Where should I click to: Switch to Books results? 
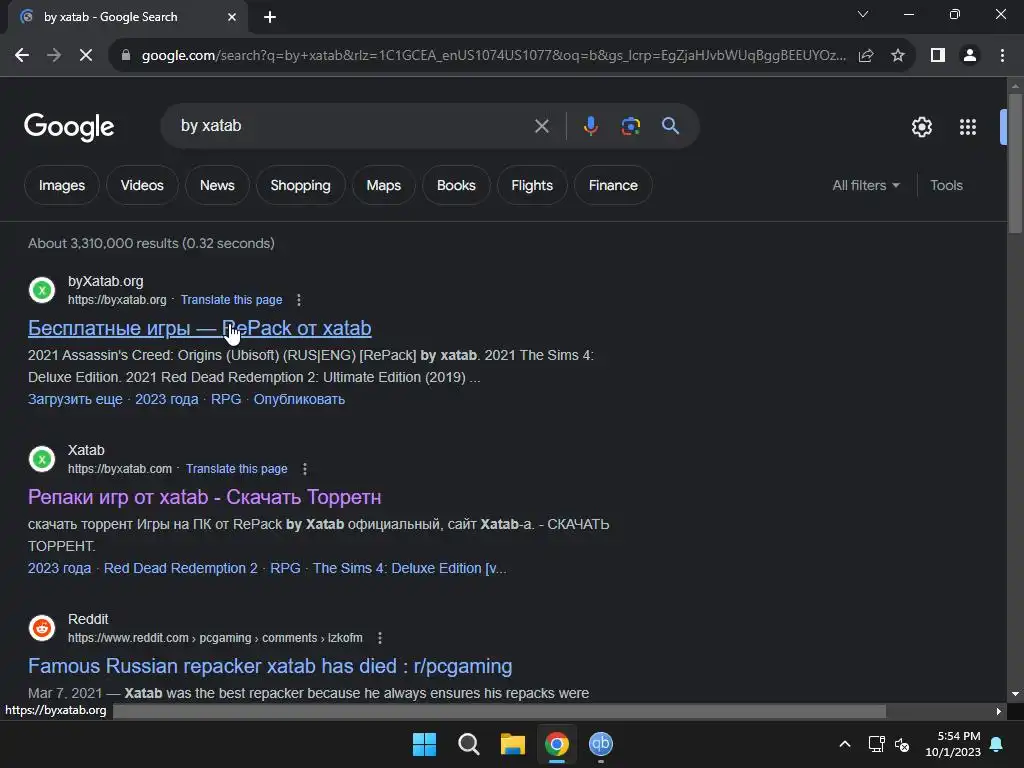[456, 185]
